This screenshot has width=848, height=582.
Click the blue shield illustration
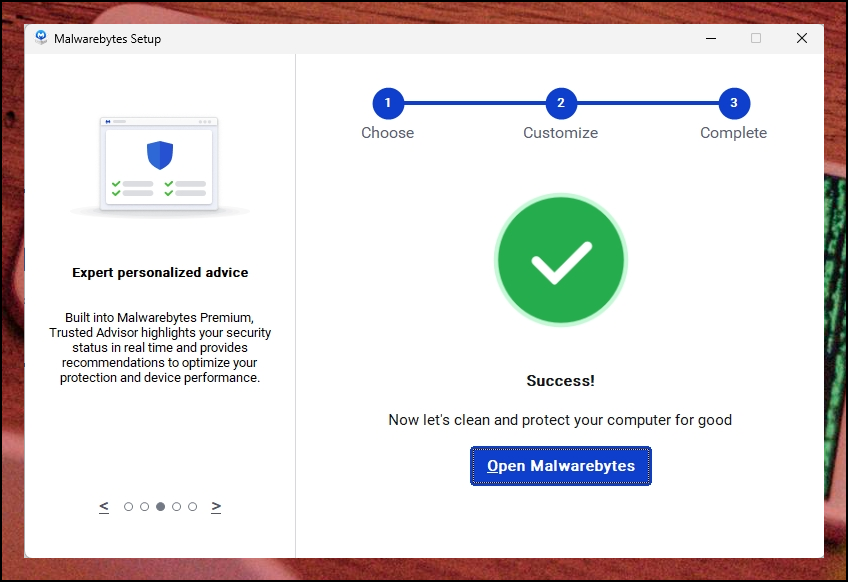click(x=160, y=155)
